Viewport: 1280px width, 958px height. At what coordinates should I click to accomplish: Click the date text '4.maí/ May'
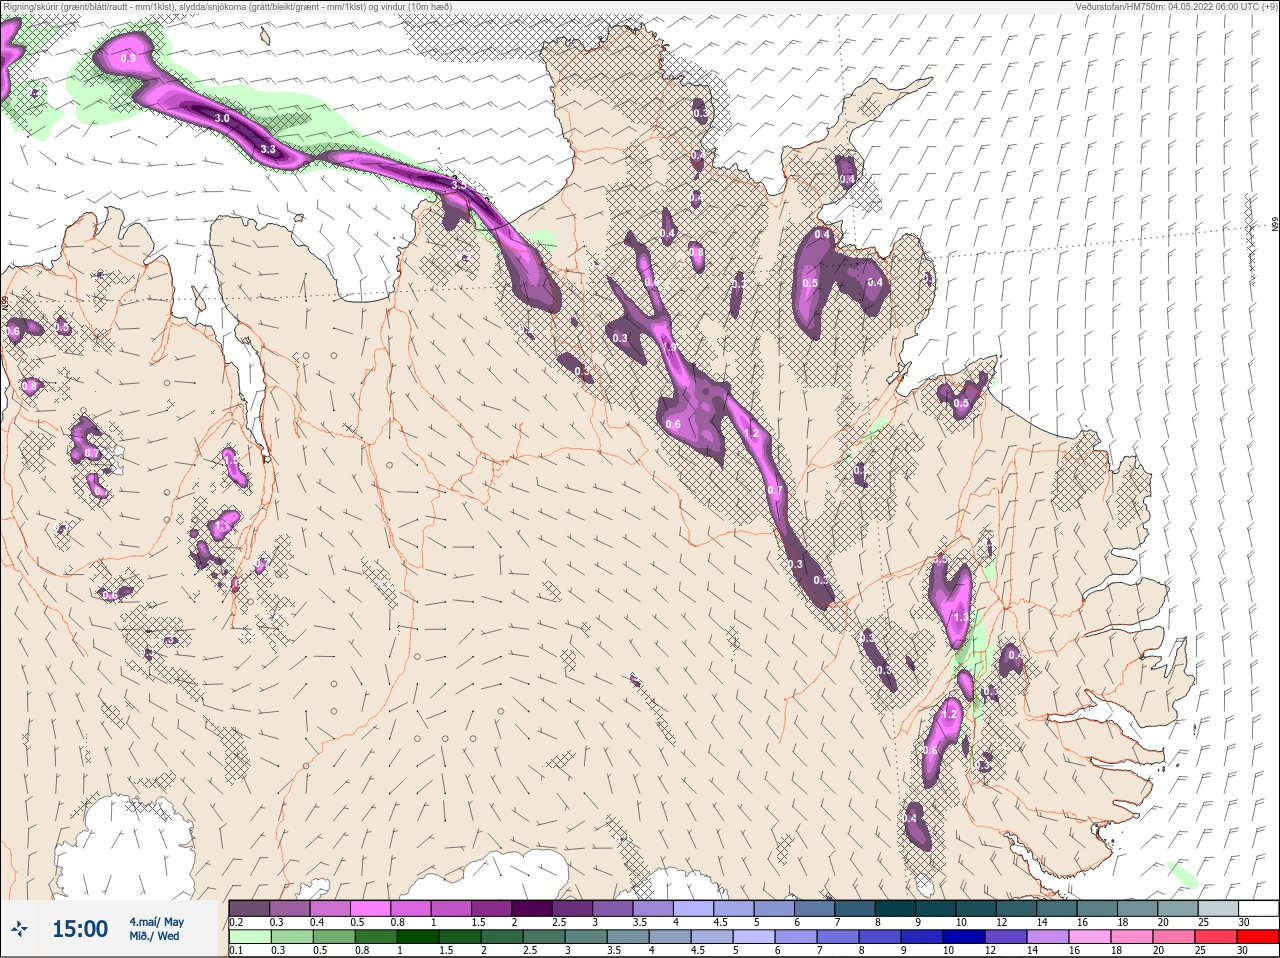click(x=156, y=922)
